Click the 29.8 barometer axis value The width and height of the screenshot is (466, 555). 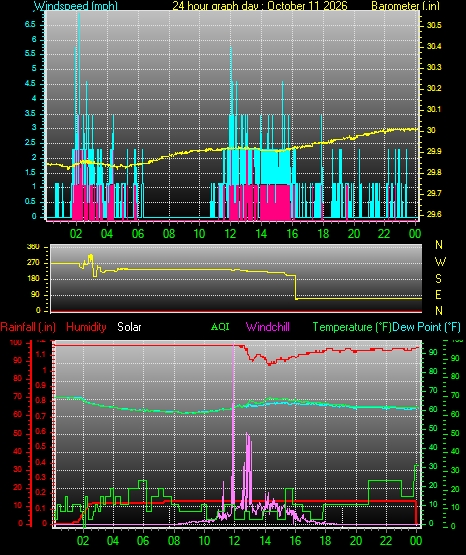434,172
